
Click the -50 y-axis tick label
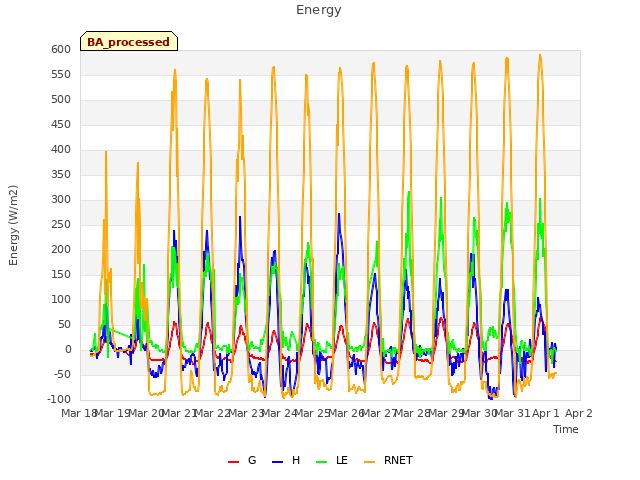(x=61, y=375)
